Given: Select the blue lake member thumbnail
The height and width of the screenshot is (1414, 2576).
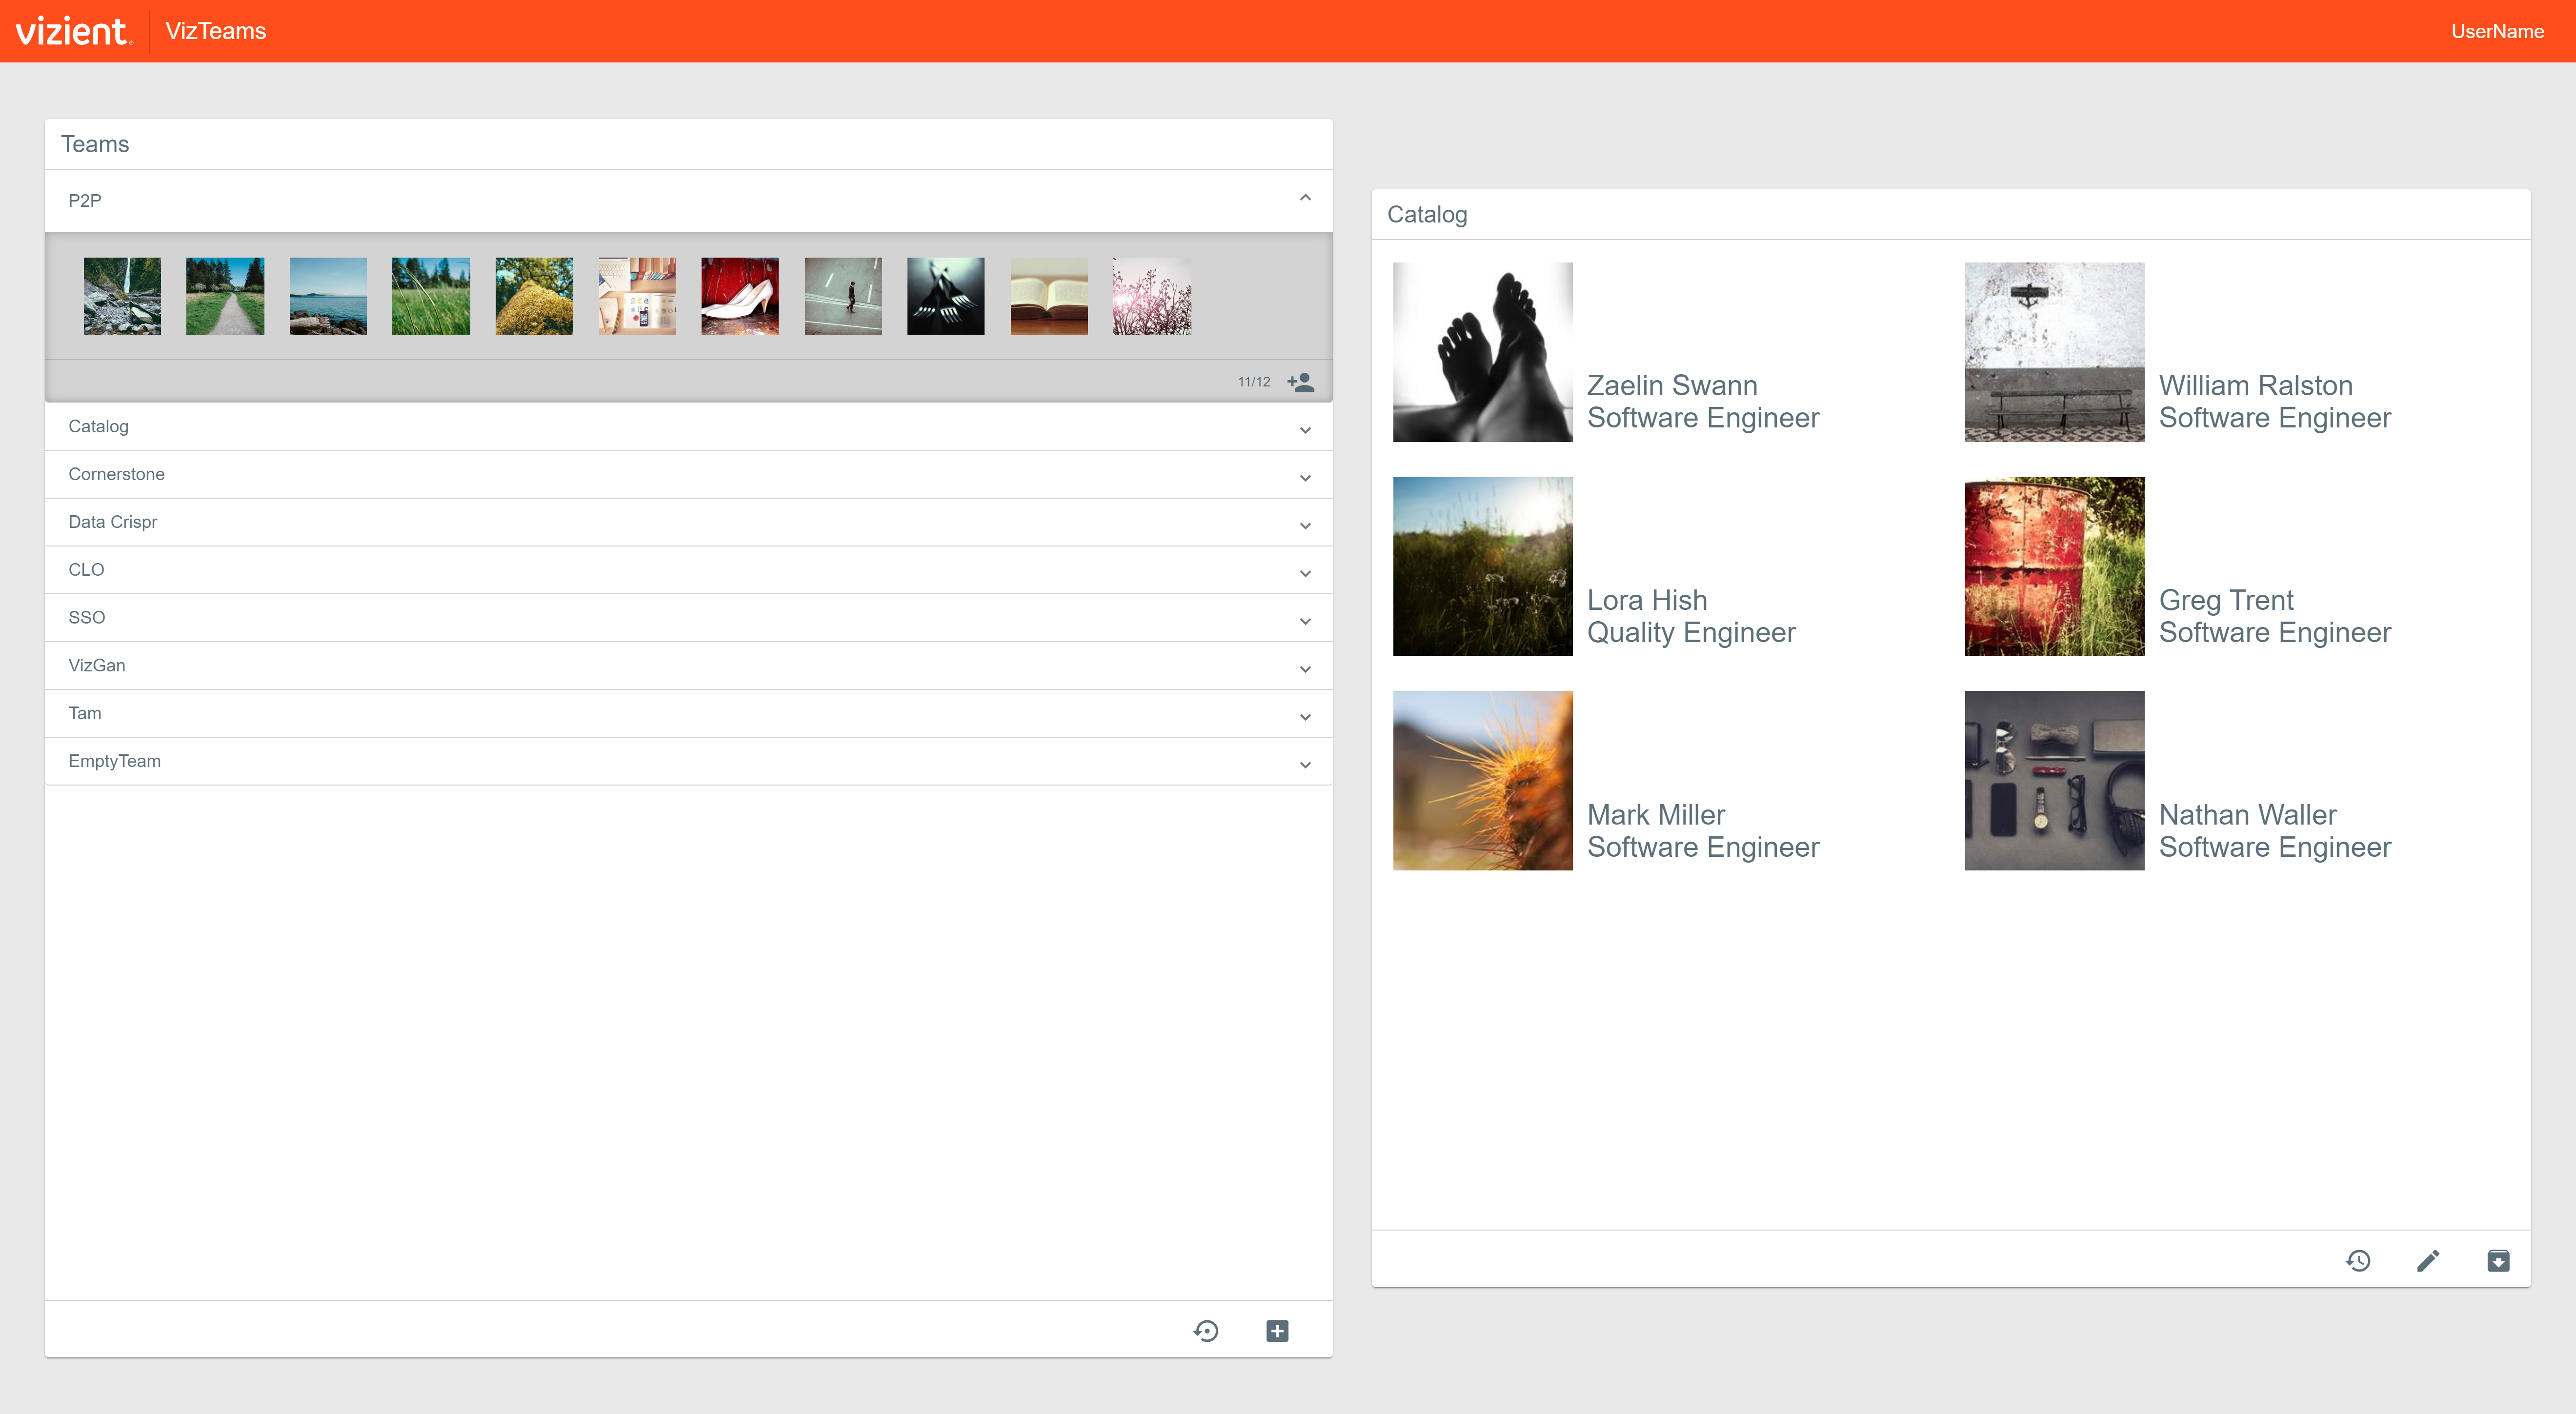Looking at the screenshot, I should [x=328, y=296].
